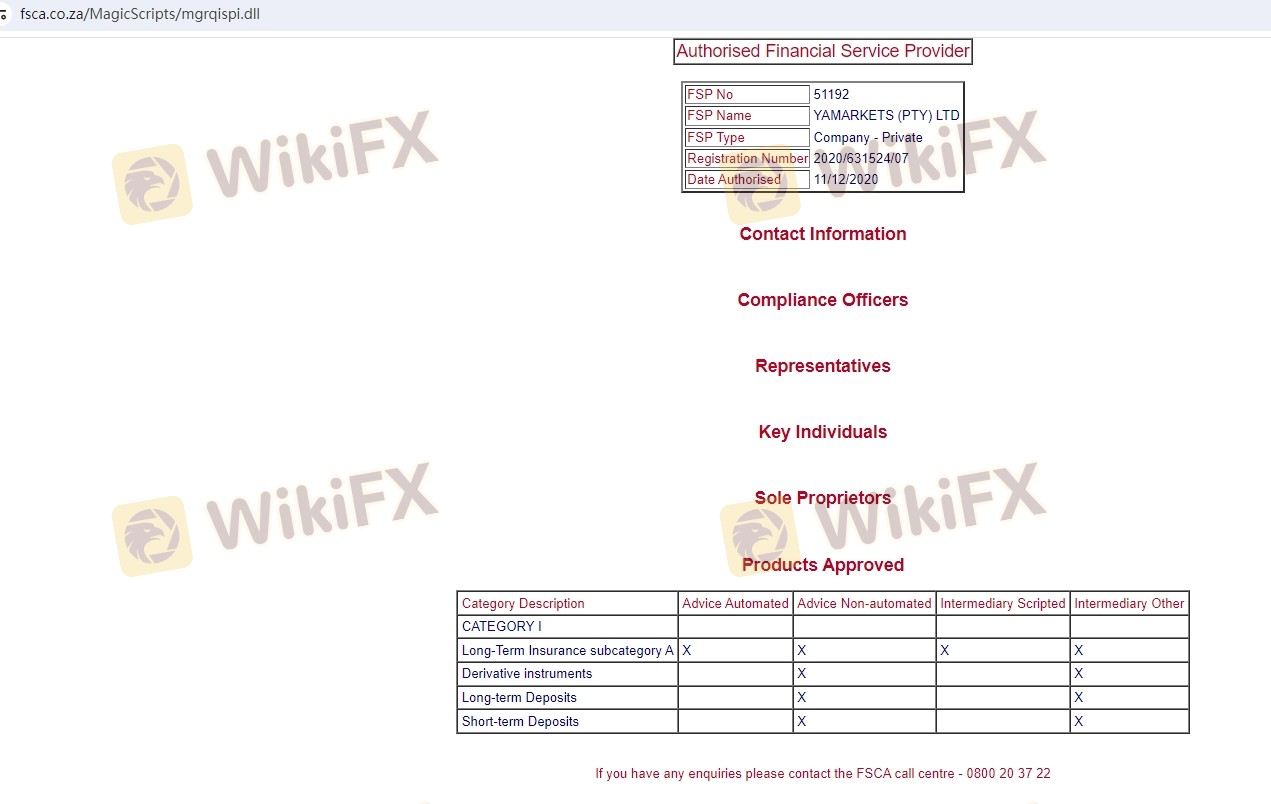Click Advice Non-automated X for Derivative instruments
The image size is (1271, 804).
802,674
